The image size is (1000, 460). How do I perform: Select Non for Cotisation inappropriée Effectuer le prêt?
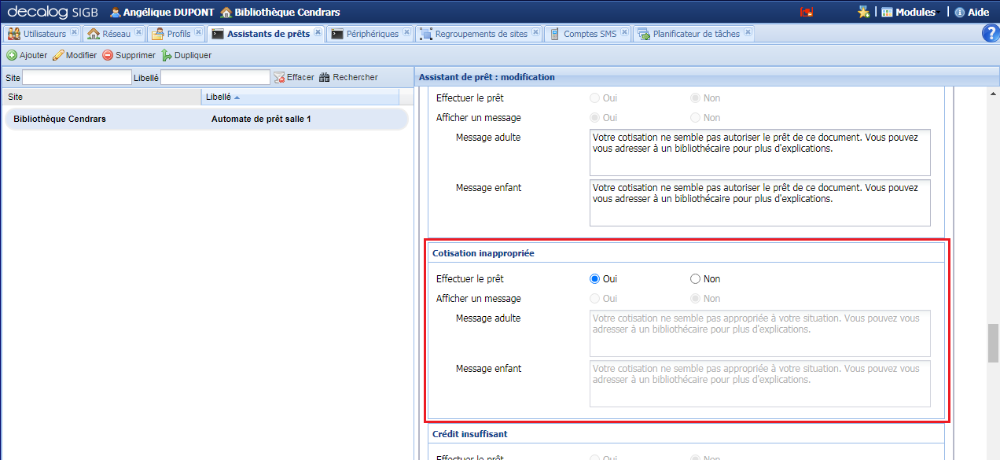point(696,279)
